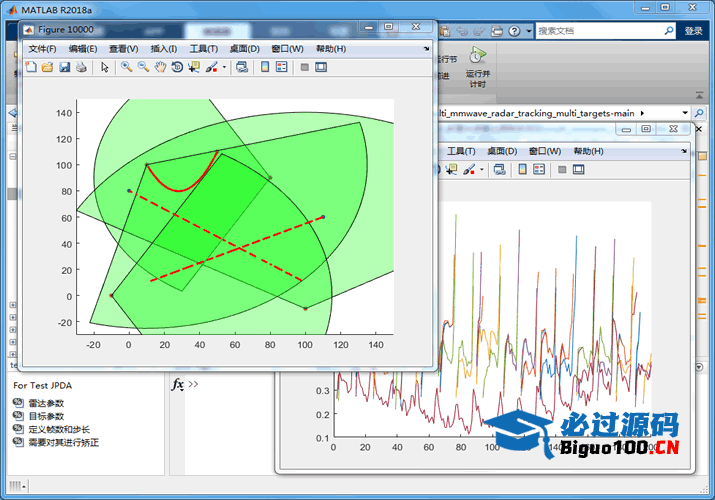Open 帮助(H) menu in the second figure window

click(x=589, y=151)
